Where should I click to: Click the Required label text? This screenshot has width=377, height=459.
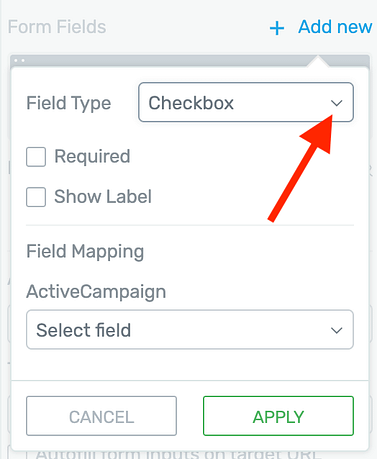(92, 156)
